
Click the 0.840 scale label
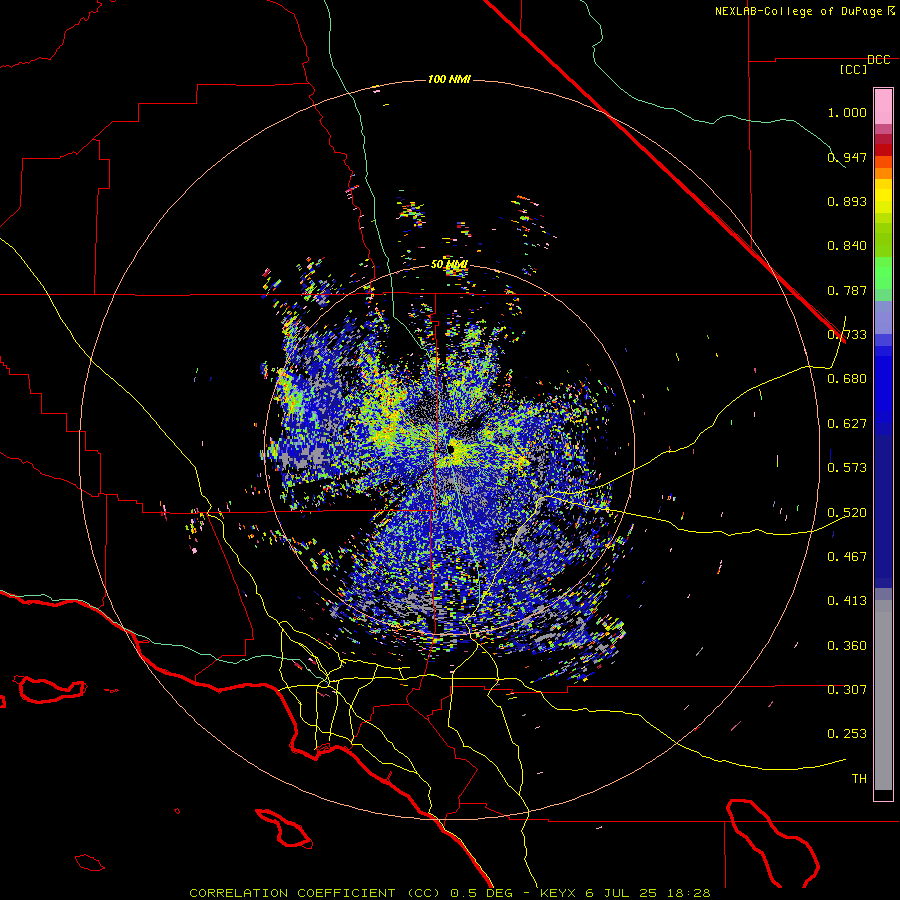(x=847, y=246)
